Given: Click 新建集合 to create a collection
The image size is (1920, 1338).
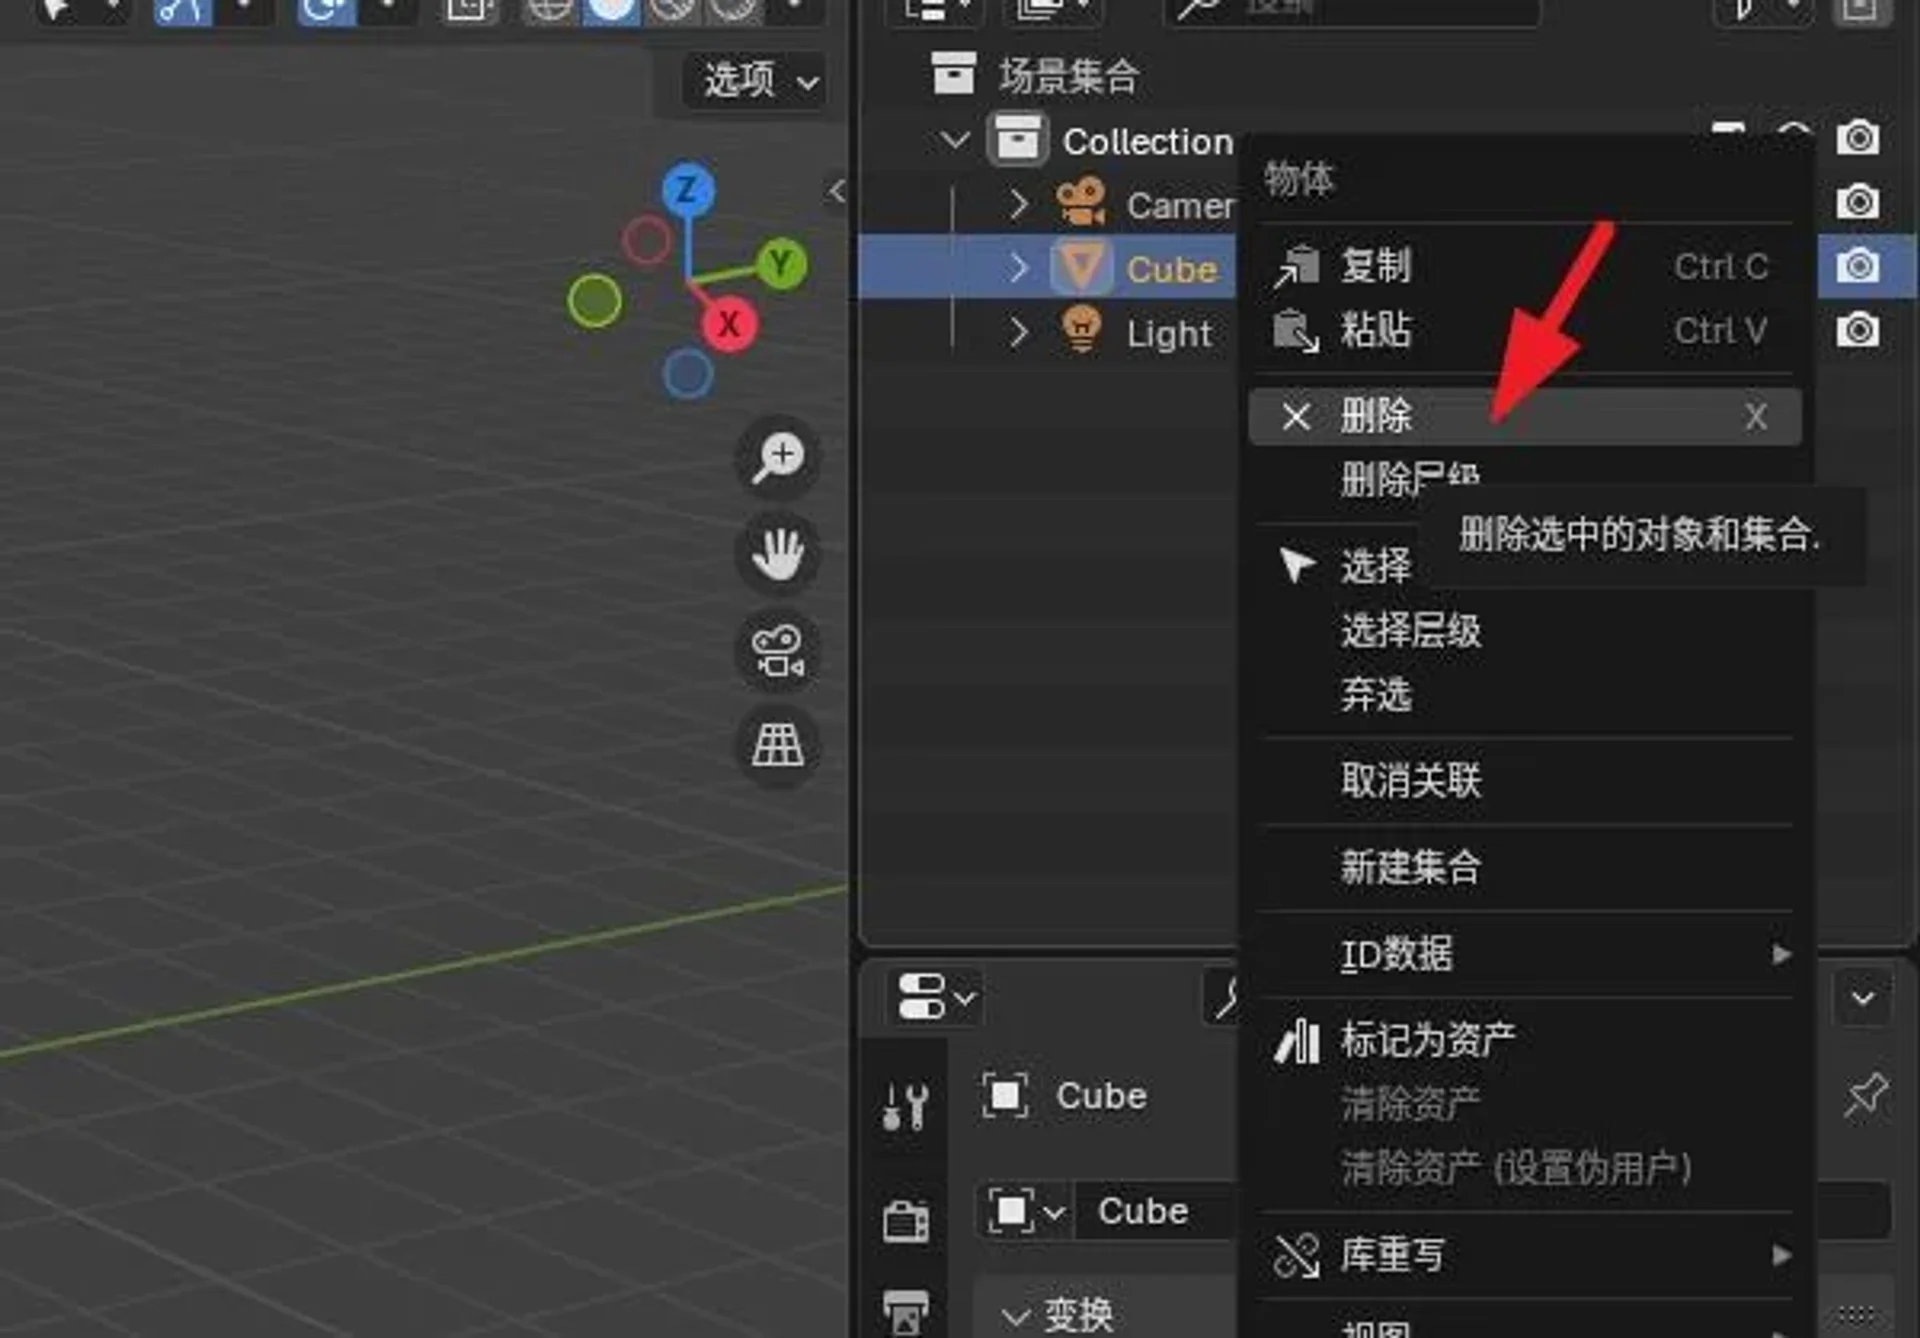Looking at the screenshot, I should tap(1409, 868).
